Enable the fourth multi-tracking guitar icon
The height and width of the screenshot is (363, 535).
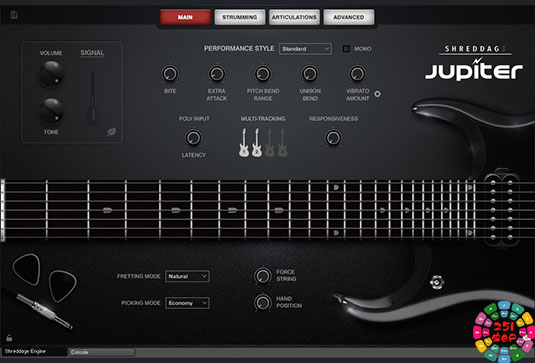pyautogui.click(x=282, y=143)
